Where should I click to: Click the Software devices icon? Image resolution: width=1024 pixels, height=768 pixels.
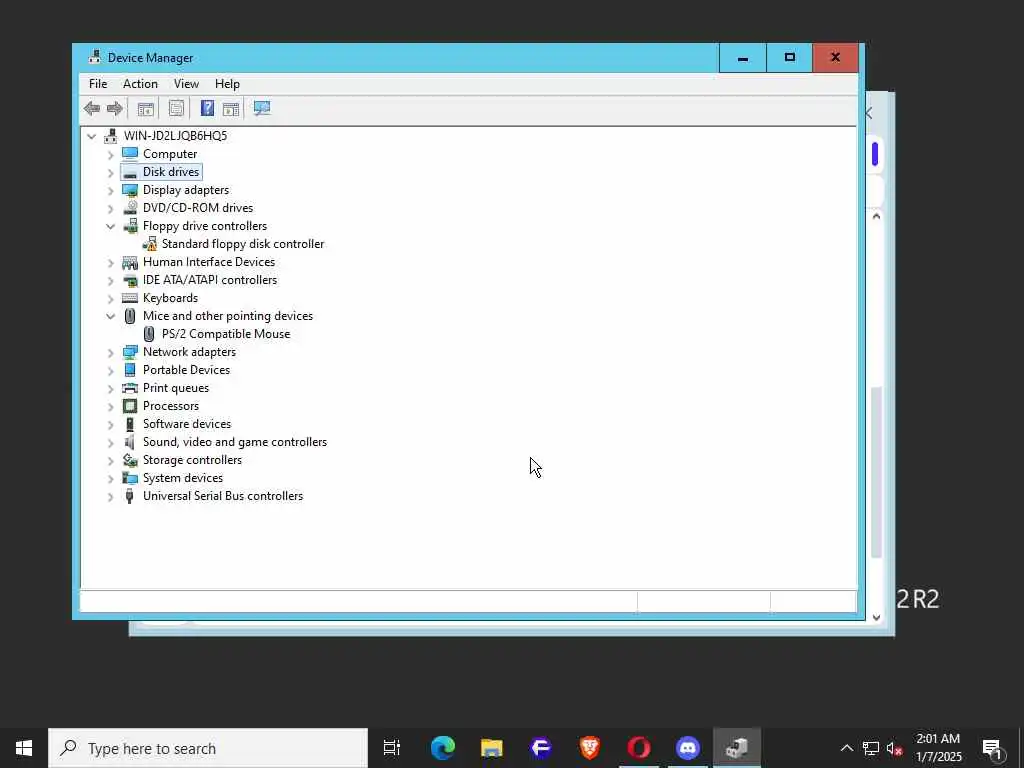coord(130,424)
